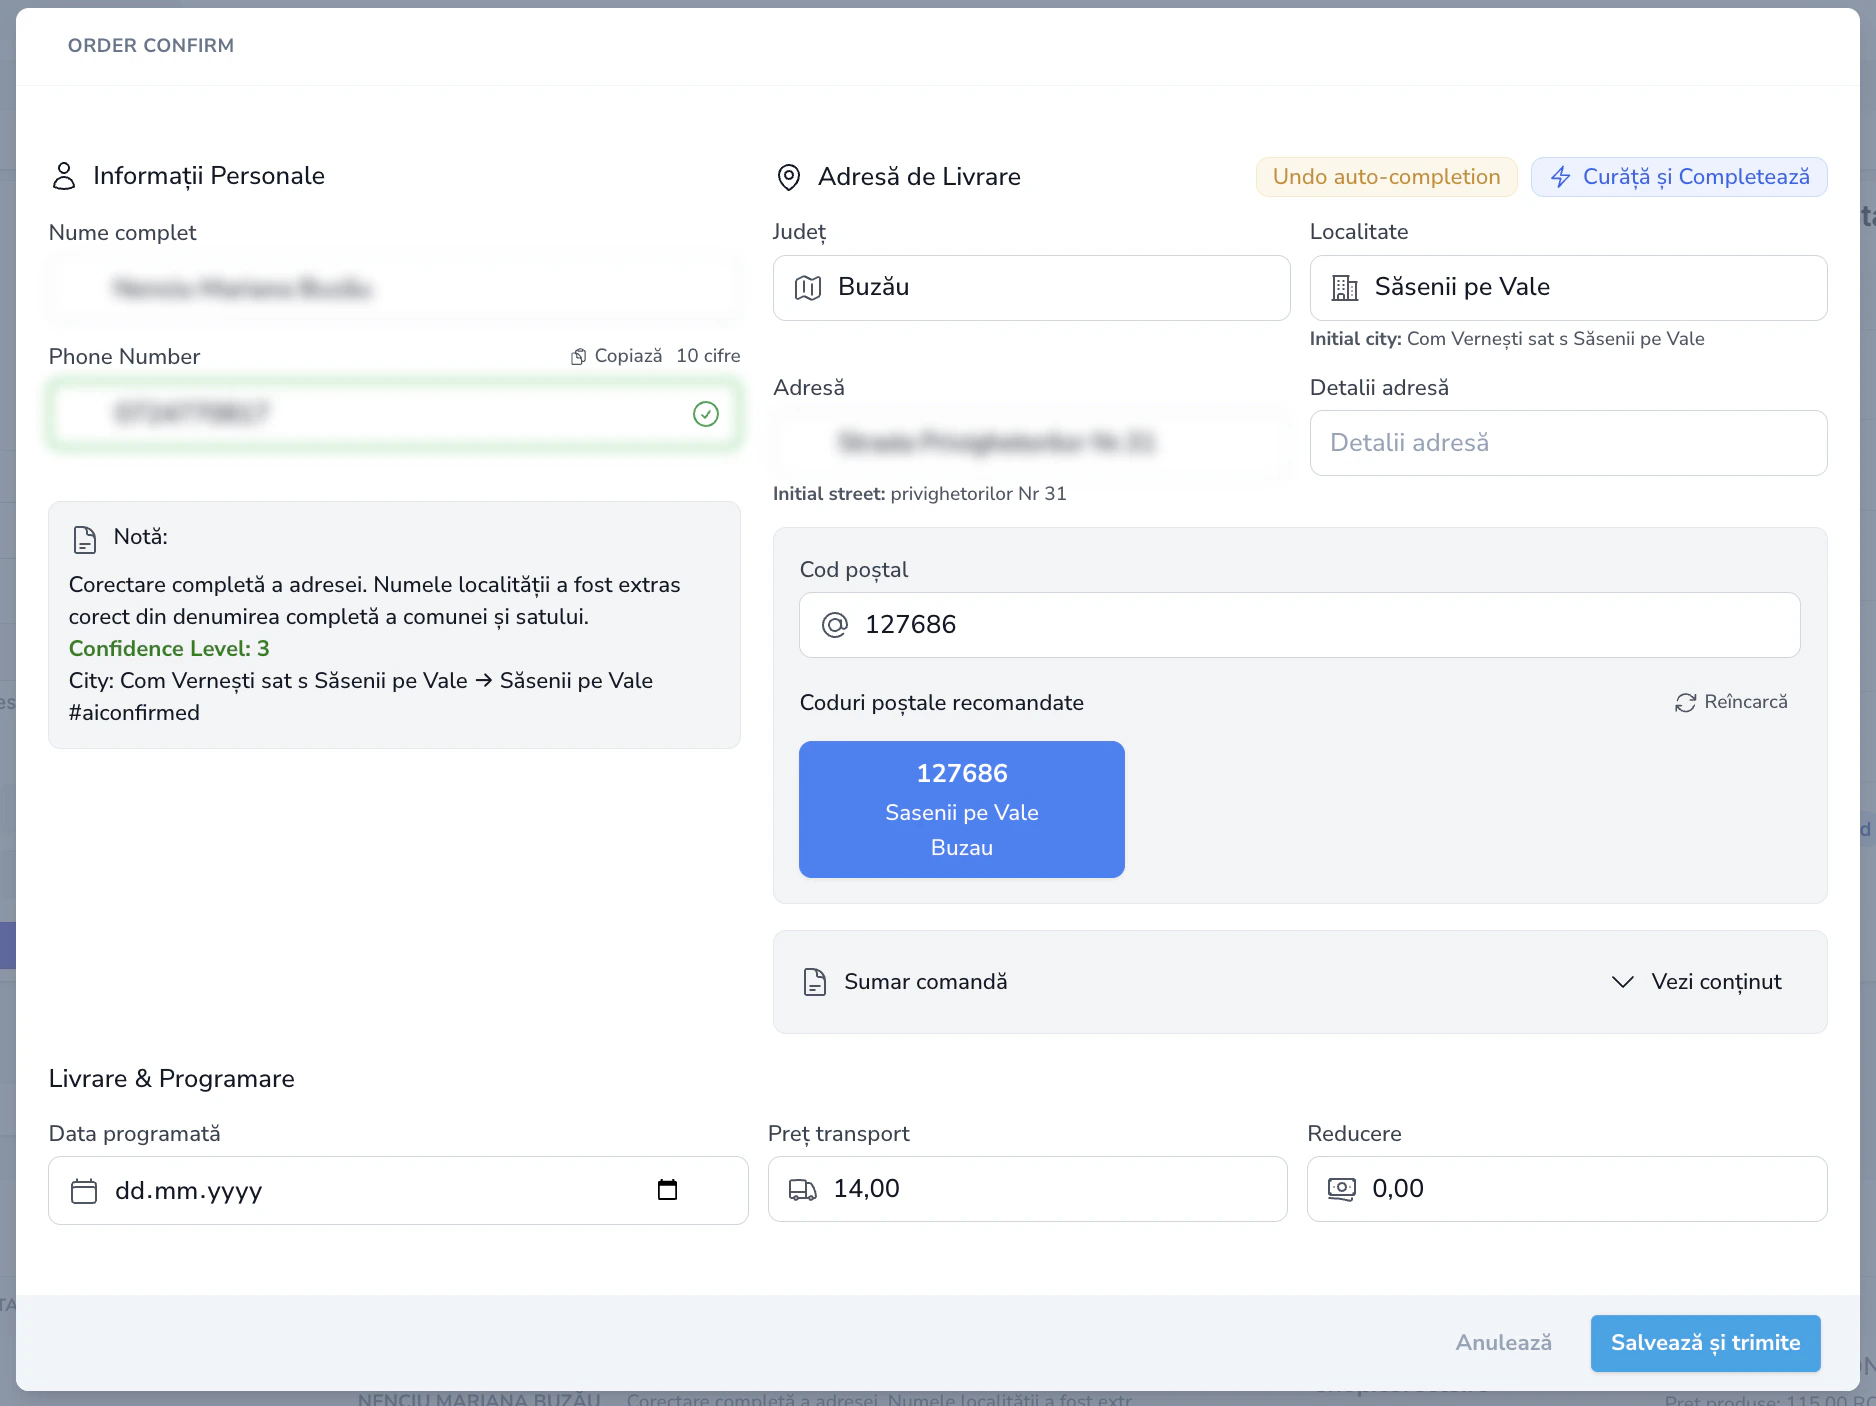Click the person icon beside Informații Personale

pos(64,176)
